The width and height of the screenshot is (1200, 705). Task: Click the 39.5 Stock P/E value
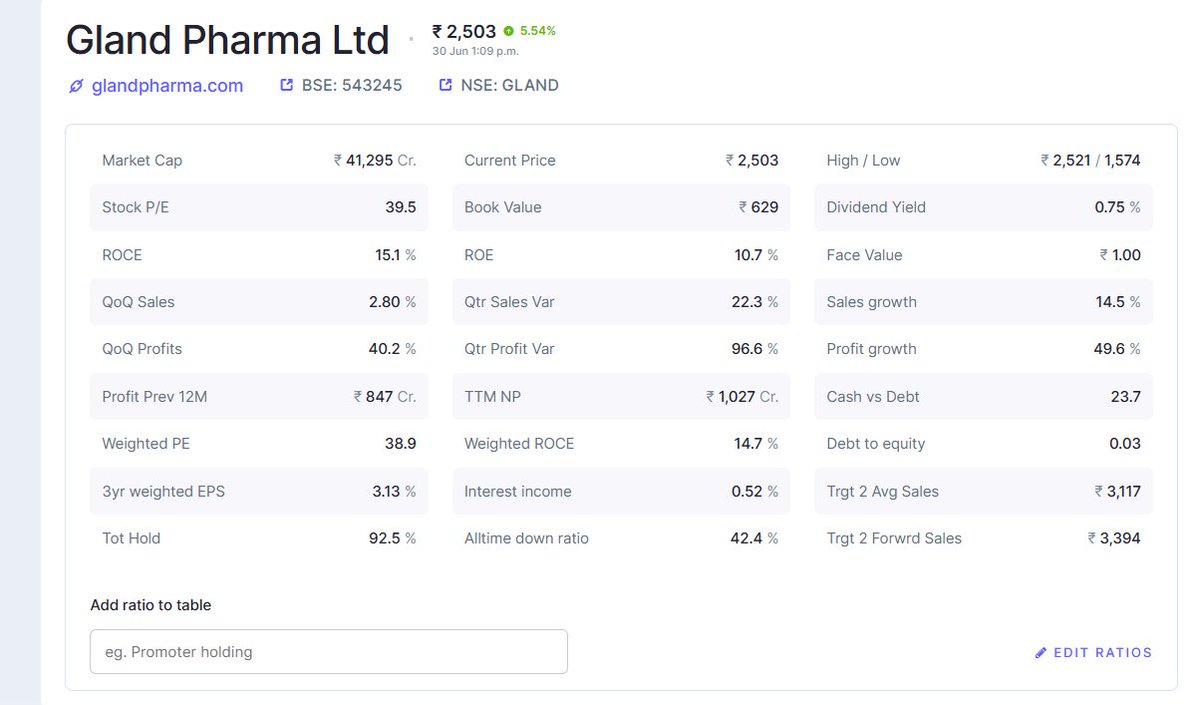pos(400,207)
